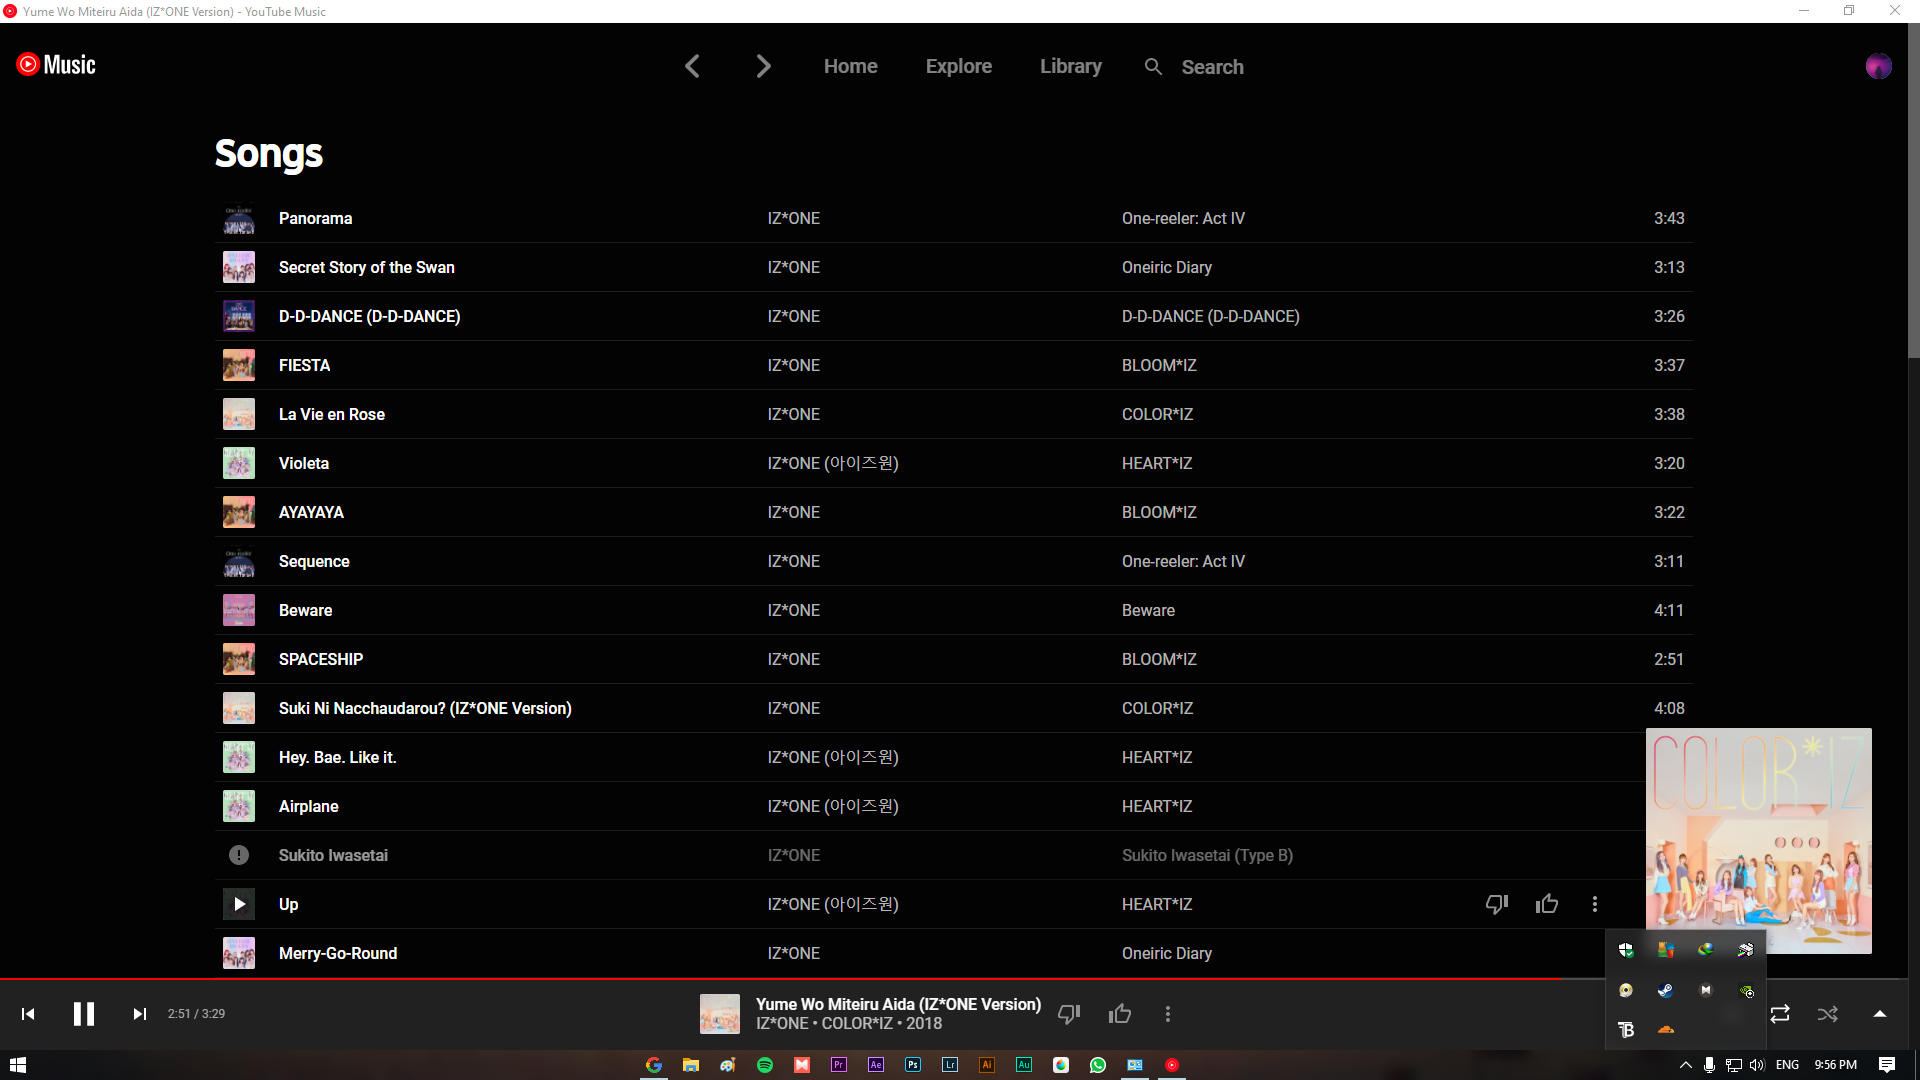This screenshot has width=1920, height=1080.
Task: Click the YouTube Music logo
Action: tap(55, 64)
